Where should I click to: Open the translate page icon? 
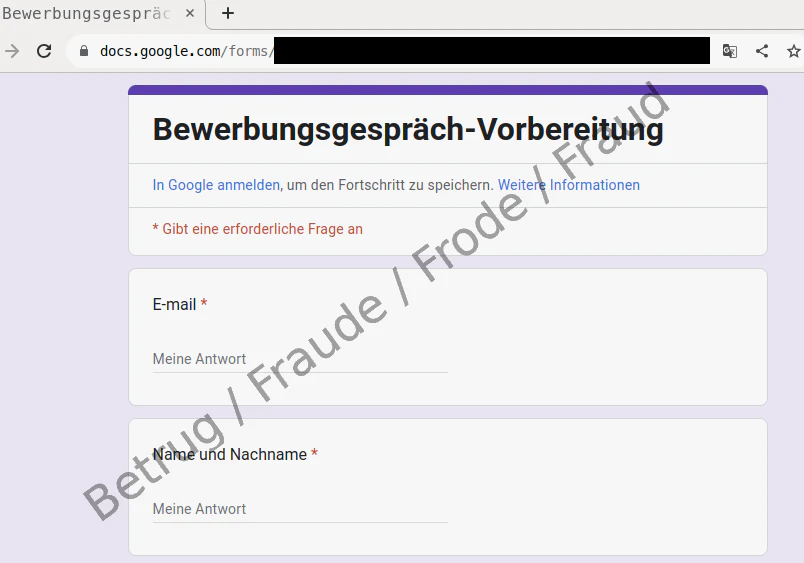coord(730,51)
